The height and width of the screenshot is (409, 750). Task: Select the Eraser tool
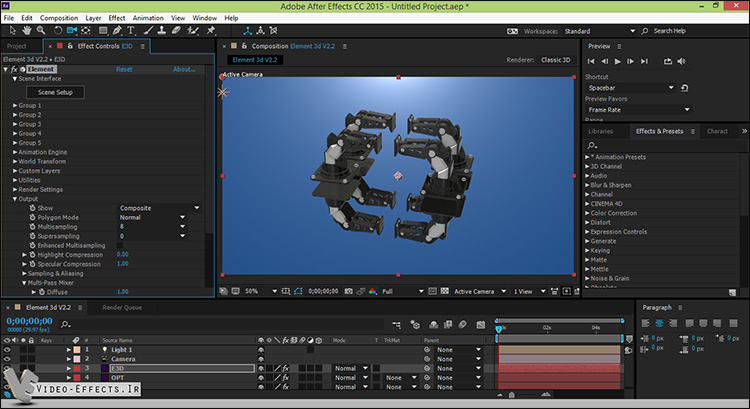(176, 31)
